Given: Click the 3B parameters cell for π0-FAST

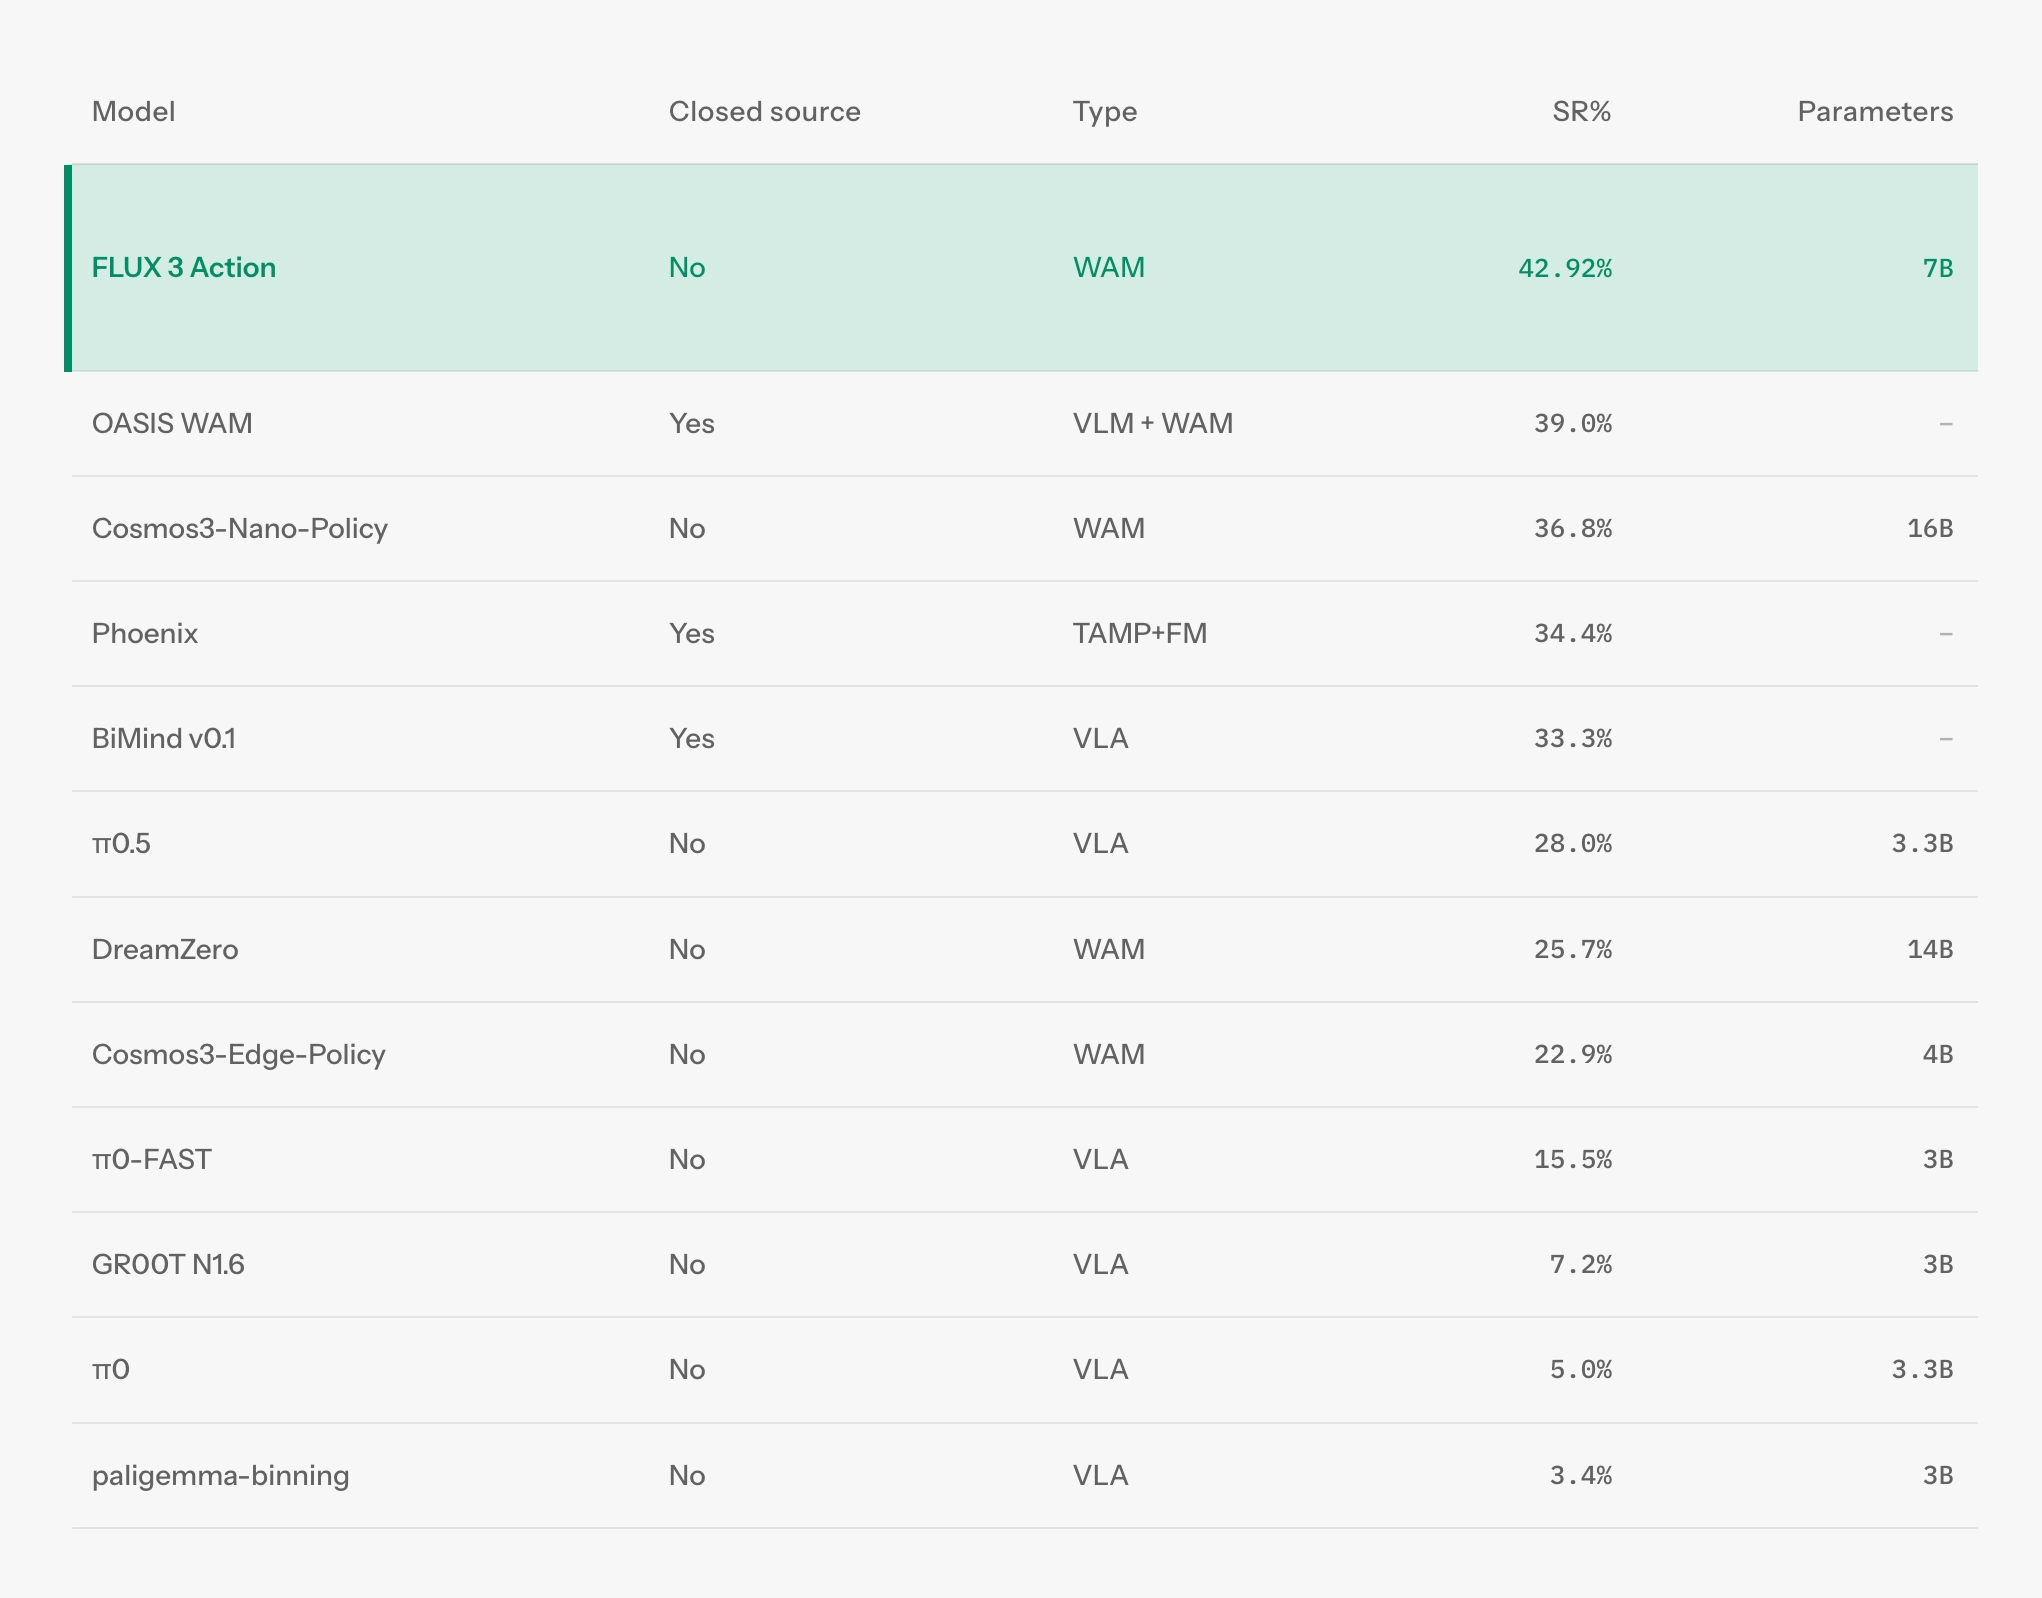Looking at the screenshot, I should [1938, 1160].
